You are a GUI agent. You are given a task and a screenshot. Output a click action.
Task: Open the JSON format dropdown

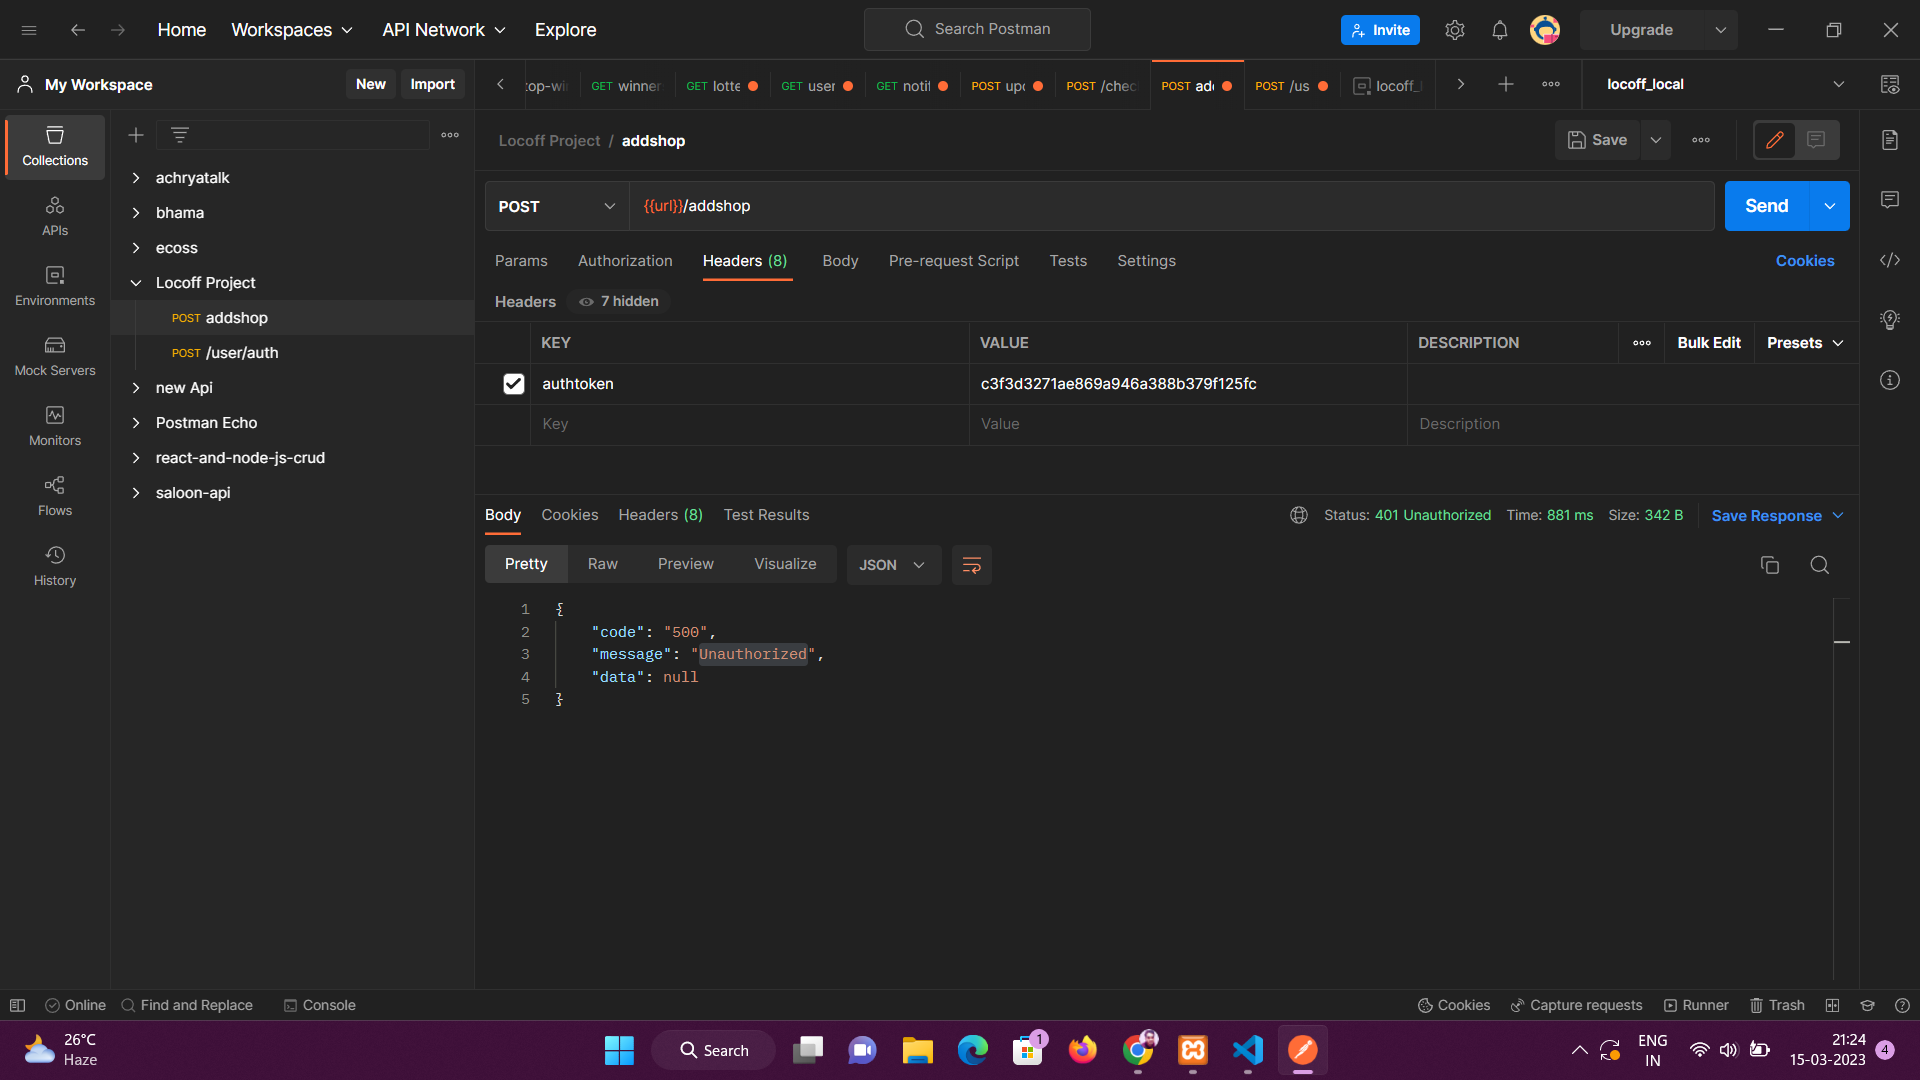pos(893,565)
